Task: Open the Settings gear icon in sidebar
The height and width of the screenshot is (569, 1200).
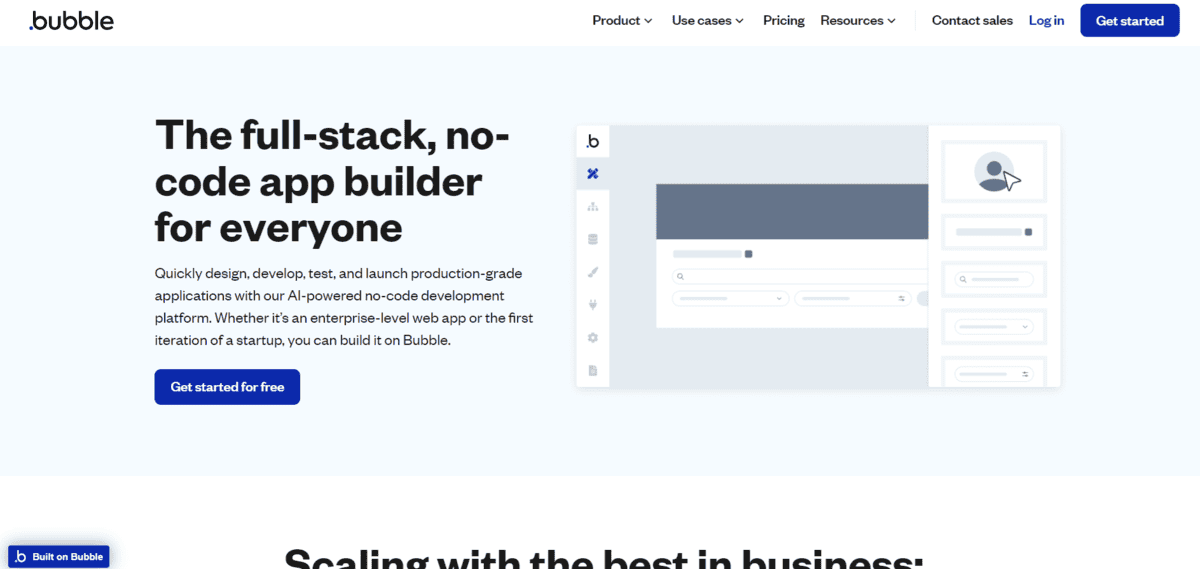Action: pos(593,338)
